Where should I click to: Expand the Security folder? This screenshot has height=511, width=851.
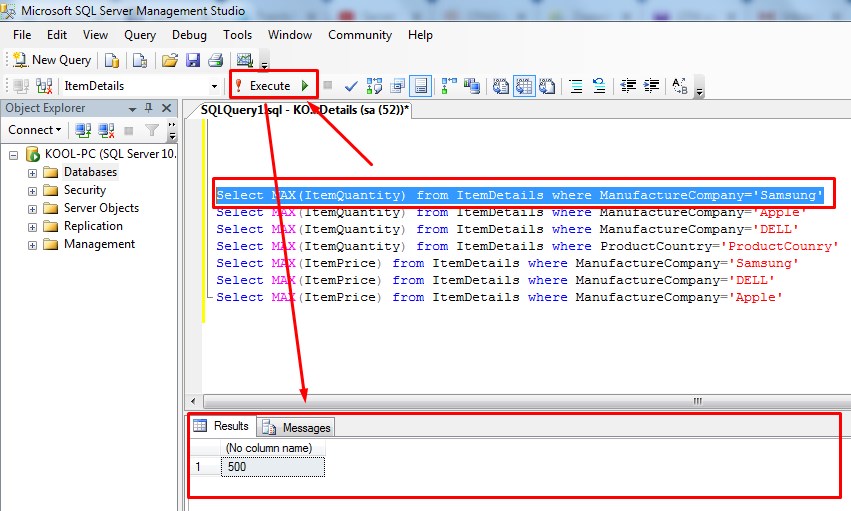(x=33, y=191)
